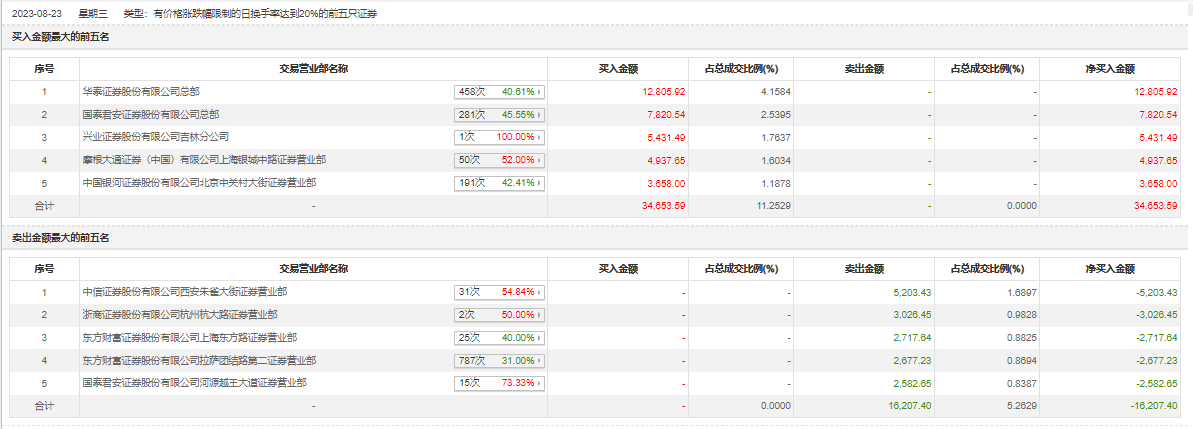The height and width of the screenshot is (429, 1193).
Task: Expand the 50次 52.00% stats box
Action: (498, 160)
